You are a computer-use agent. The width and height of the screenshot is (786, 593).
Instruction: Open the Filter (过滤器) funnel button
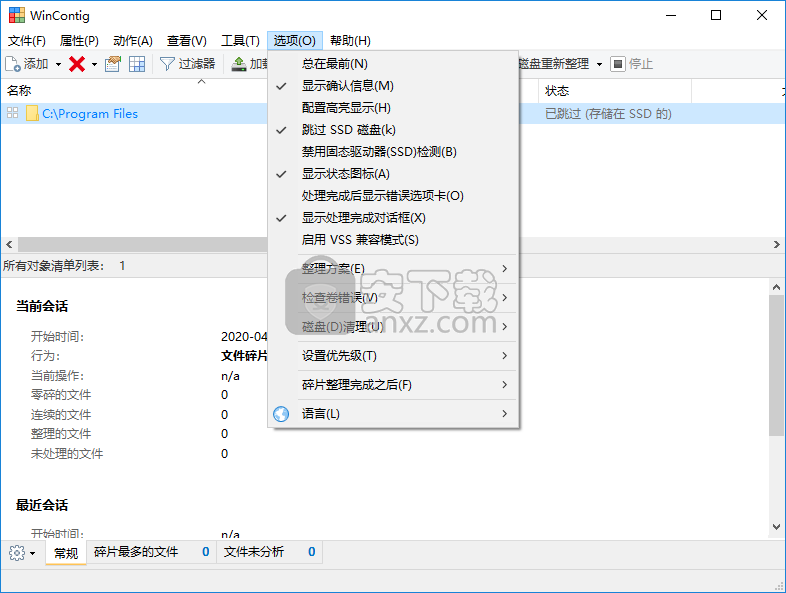click(x=187, y=64)
